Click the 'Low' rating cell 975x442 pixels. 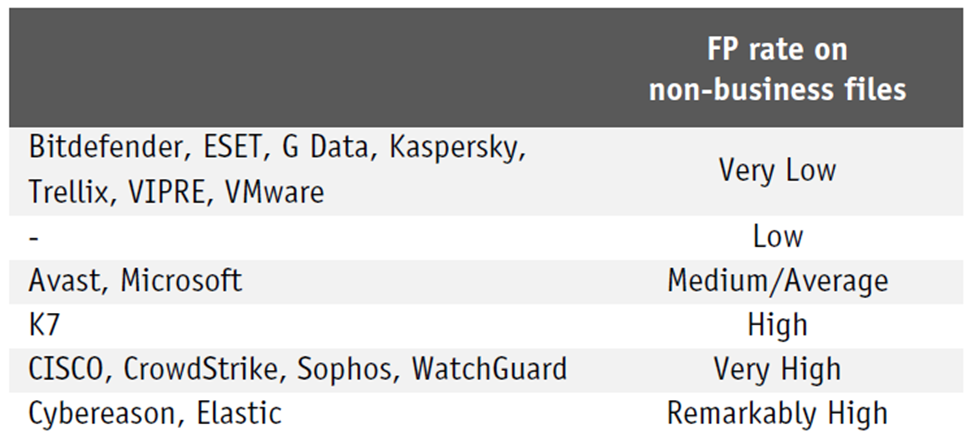777,237
